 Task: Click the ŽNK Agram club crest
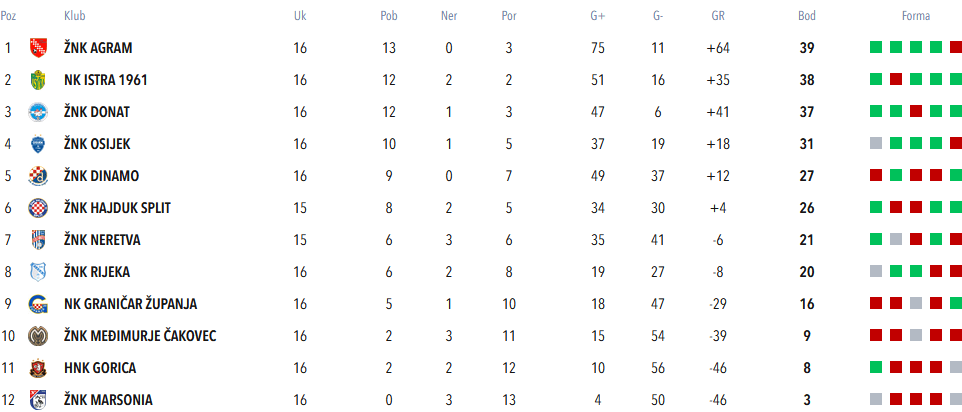[x=38, y=48]
